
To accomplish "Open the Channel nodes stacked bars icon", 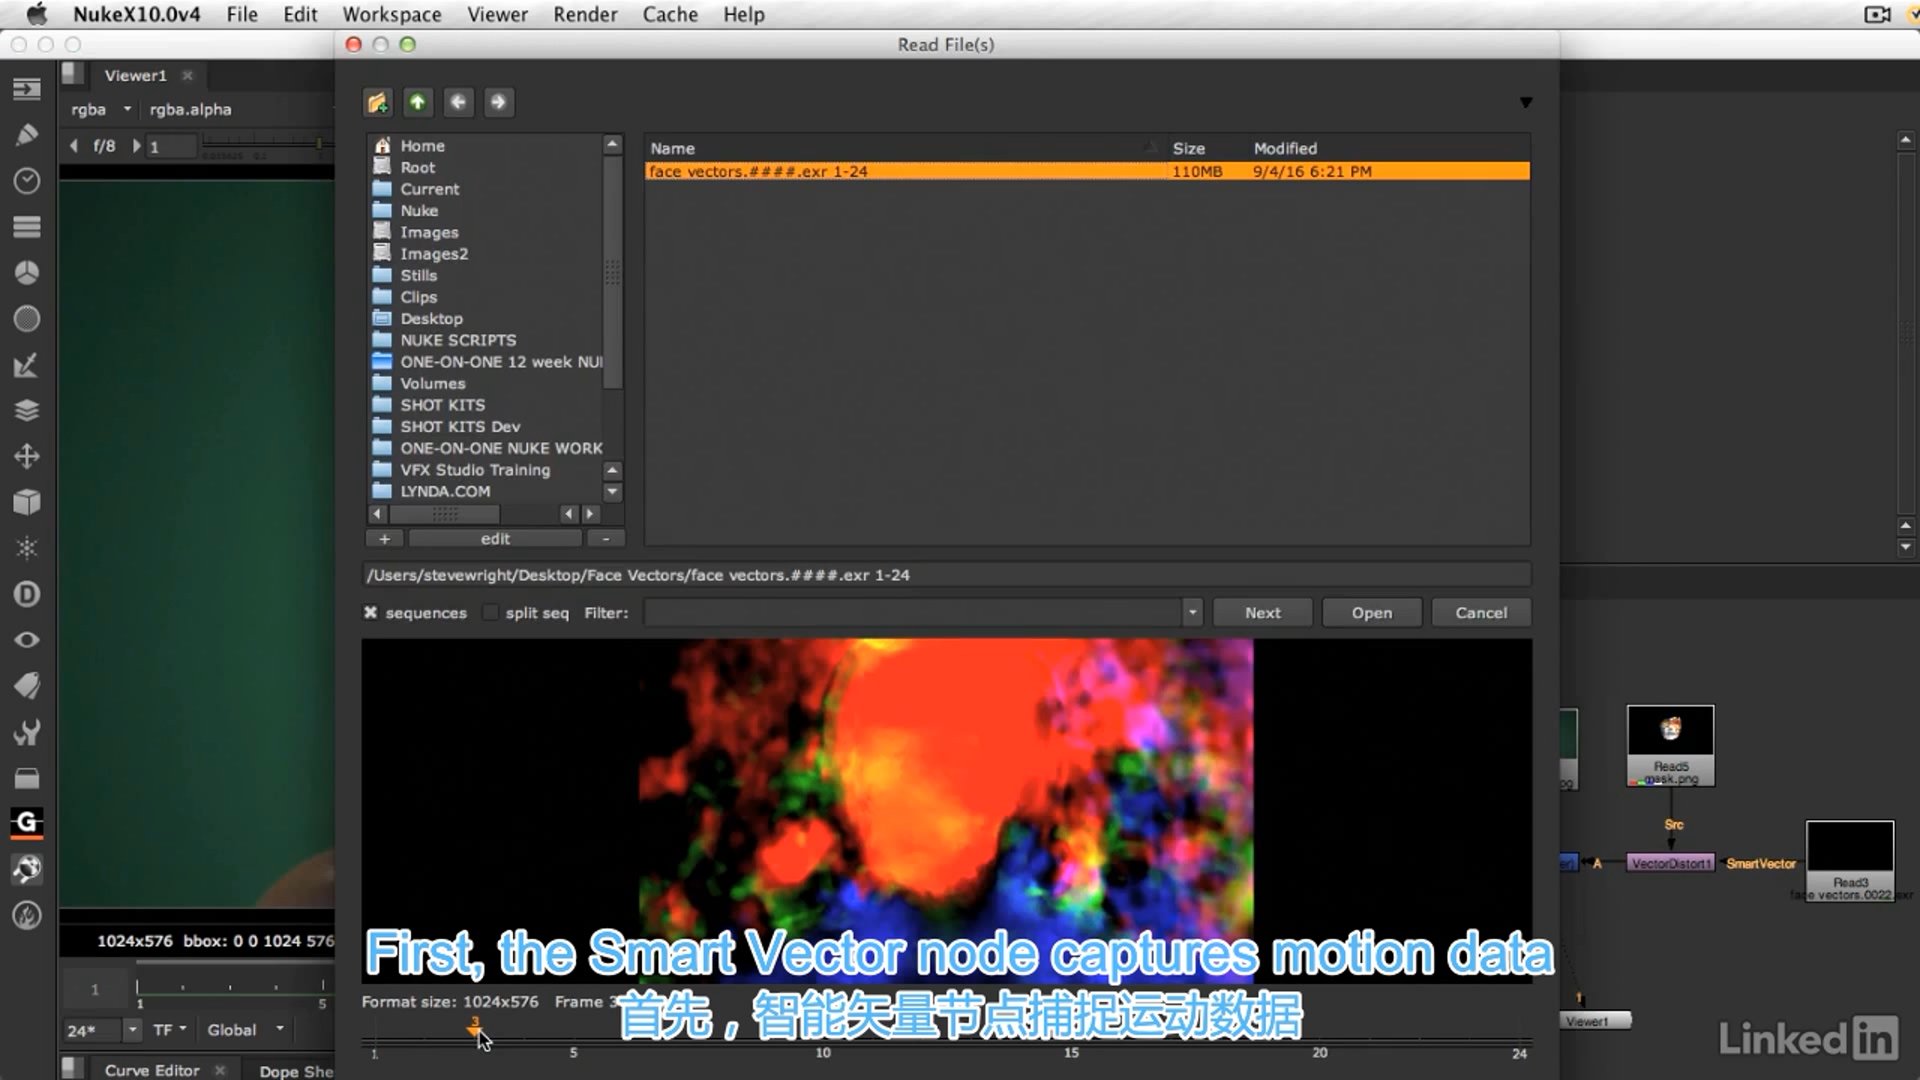I will tap(27, 227).
